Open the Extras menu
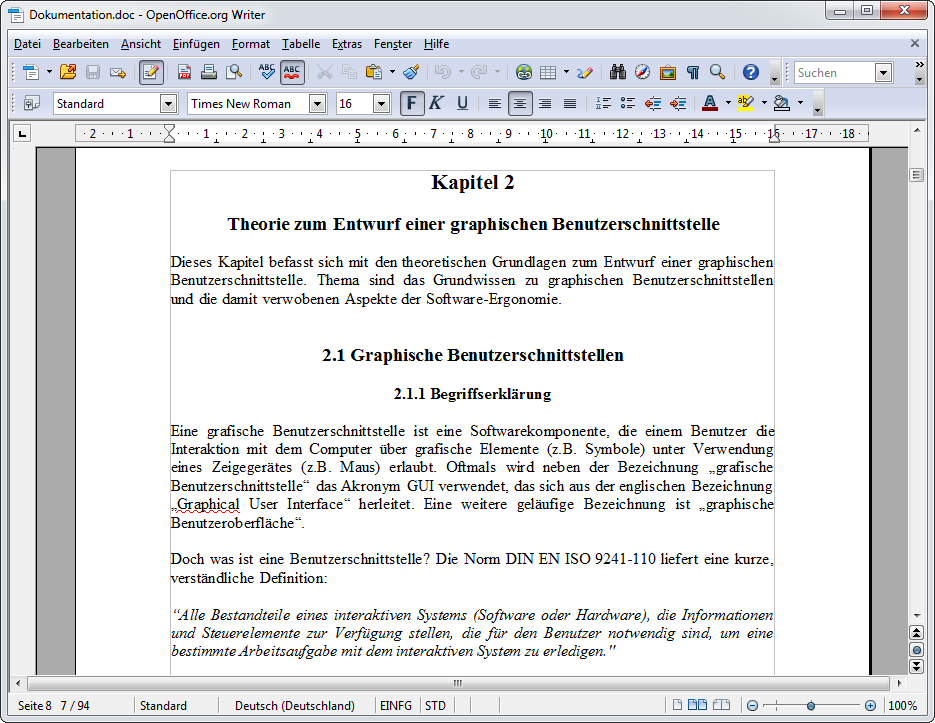Viewport: 935px width, 723px height. (x=347, y=44)
